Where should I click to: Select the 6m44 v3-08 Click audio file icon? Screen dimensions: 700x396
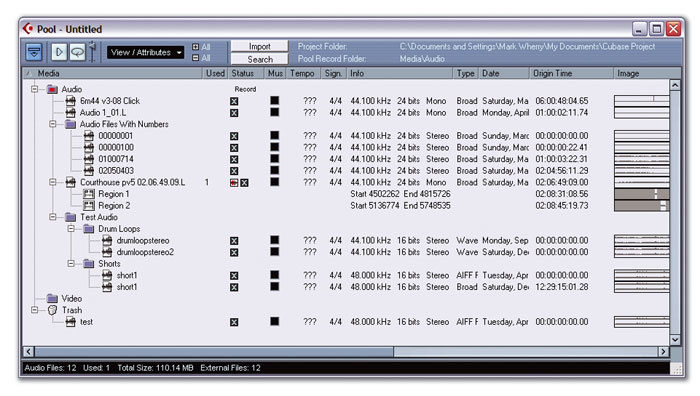[71, 101]
